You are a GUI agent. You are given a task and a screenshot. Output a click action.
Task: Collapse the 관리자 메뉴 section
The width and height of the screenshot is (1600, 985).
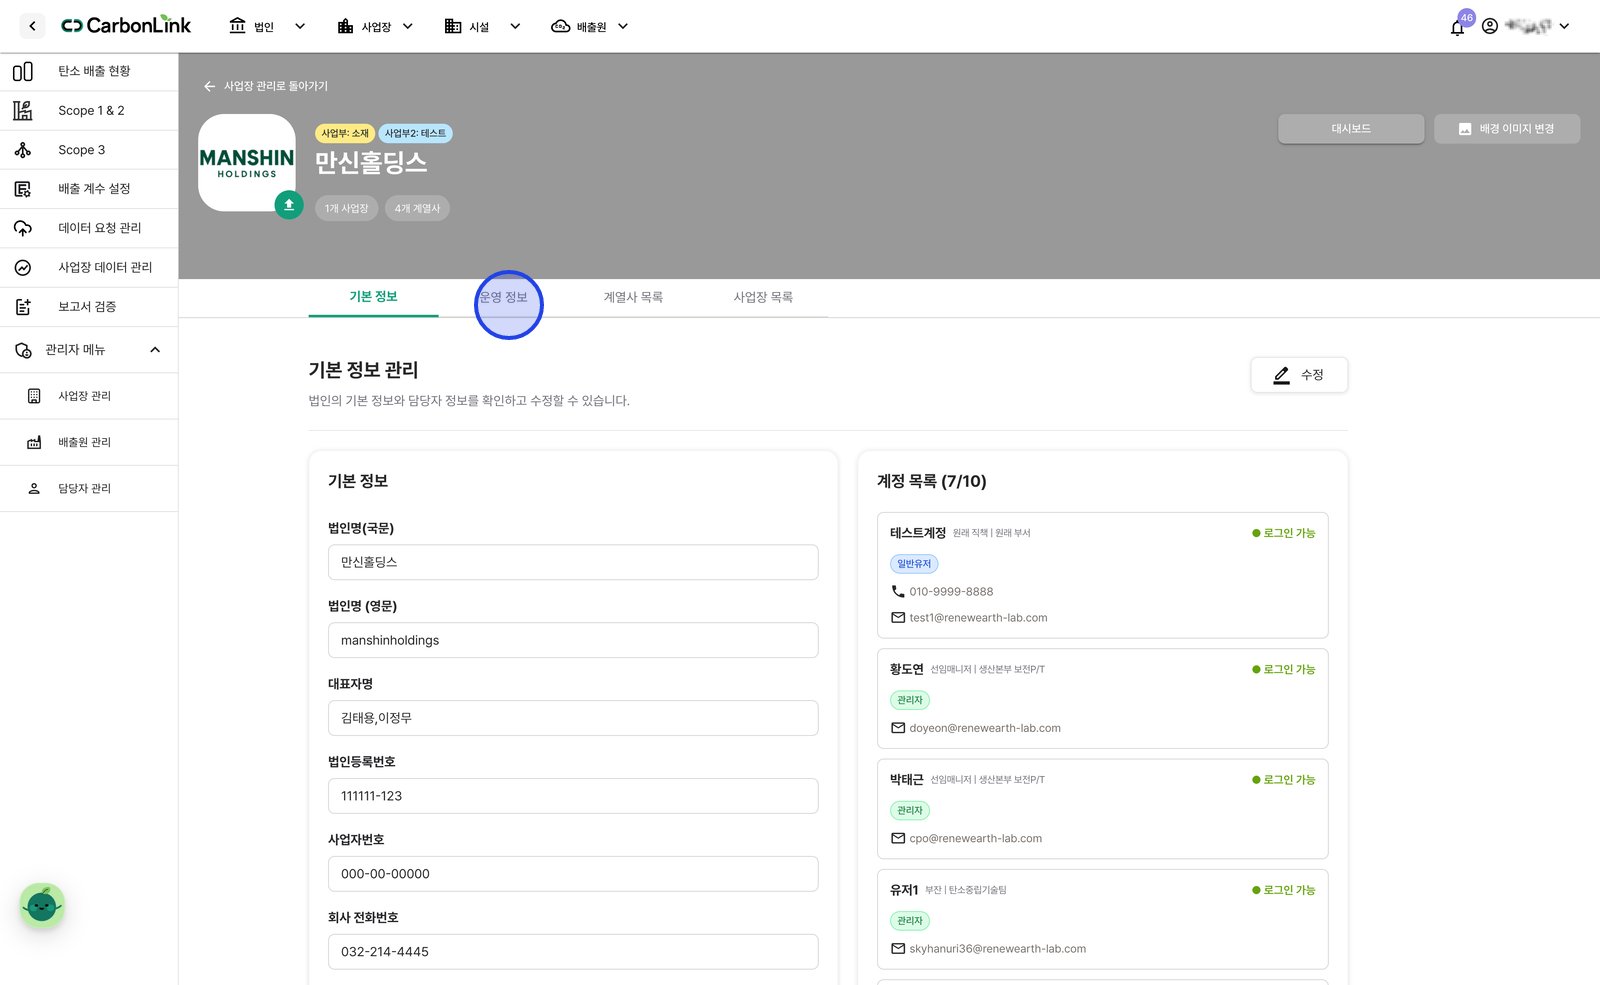(x=155, y=350)
